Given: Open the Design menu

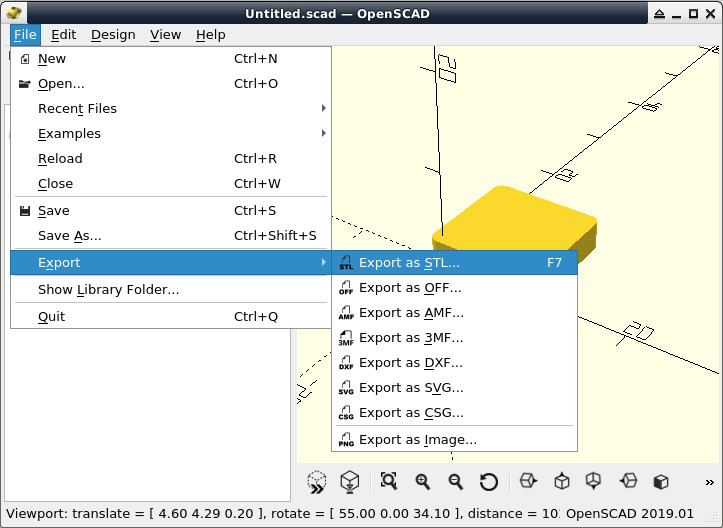Looking at the screenshot, I should click(113, 35).
